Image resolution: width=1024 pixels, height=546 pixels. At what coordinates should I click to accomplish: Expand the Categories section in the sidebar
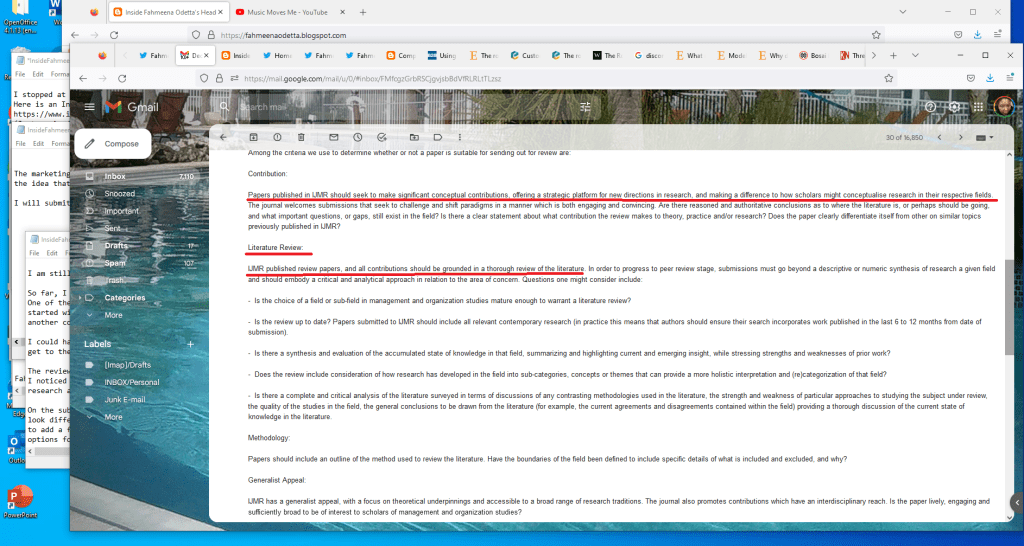click(125, 298)
